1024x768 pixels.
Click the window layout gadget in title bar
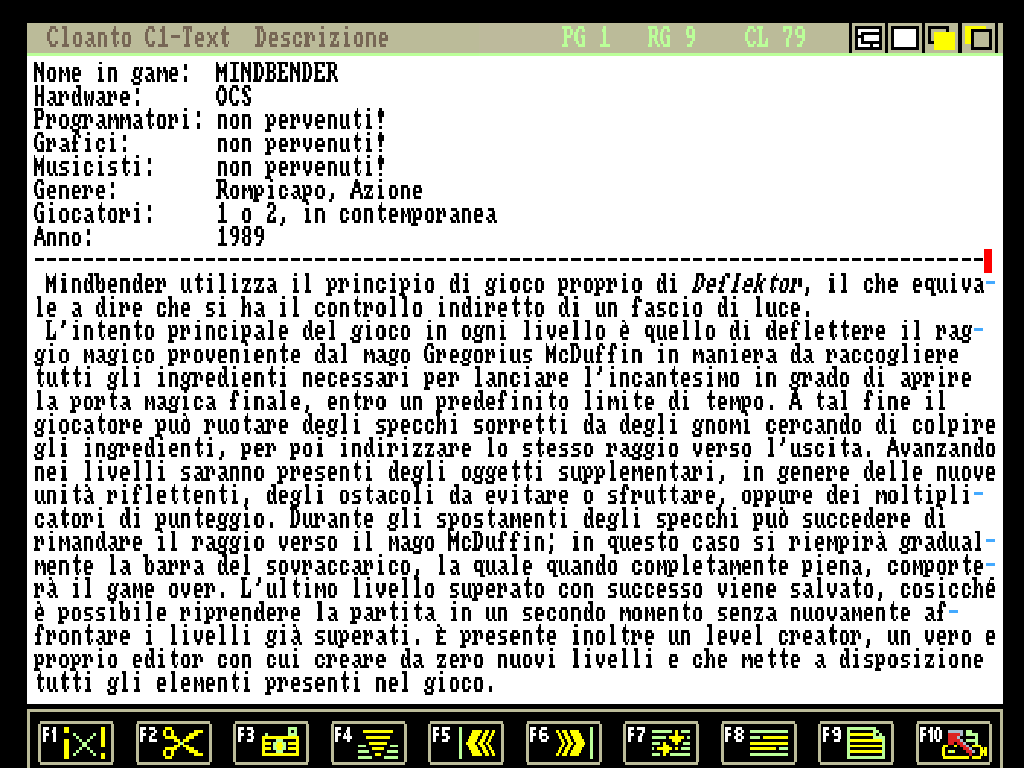[x=867, y=39]
